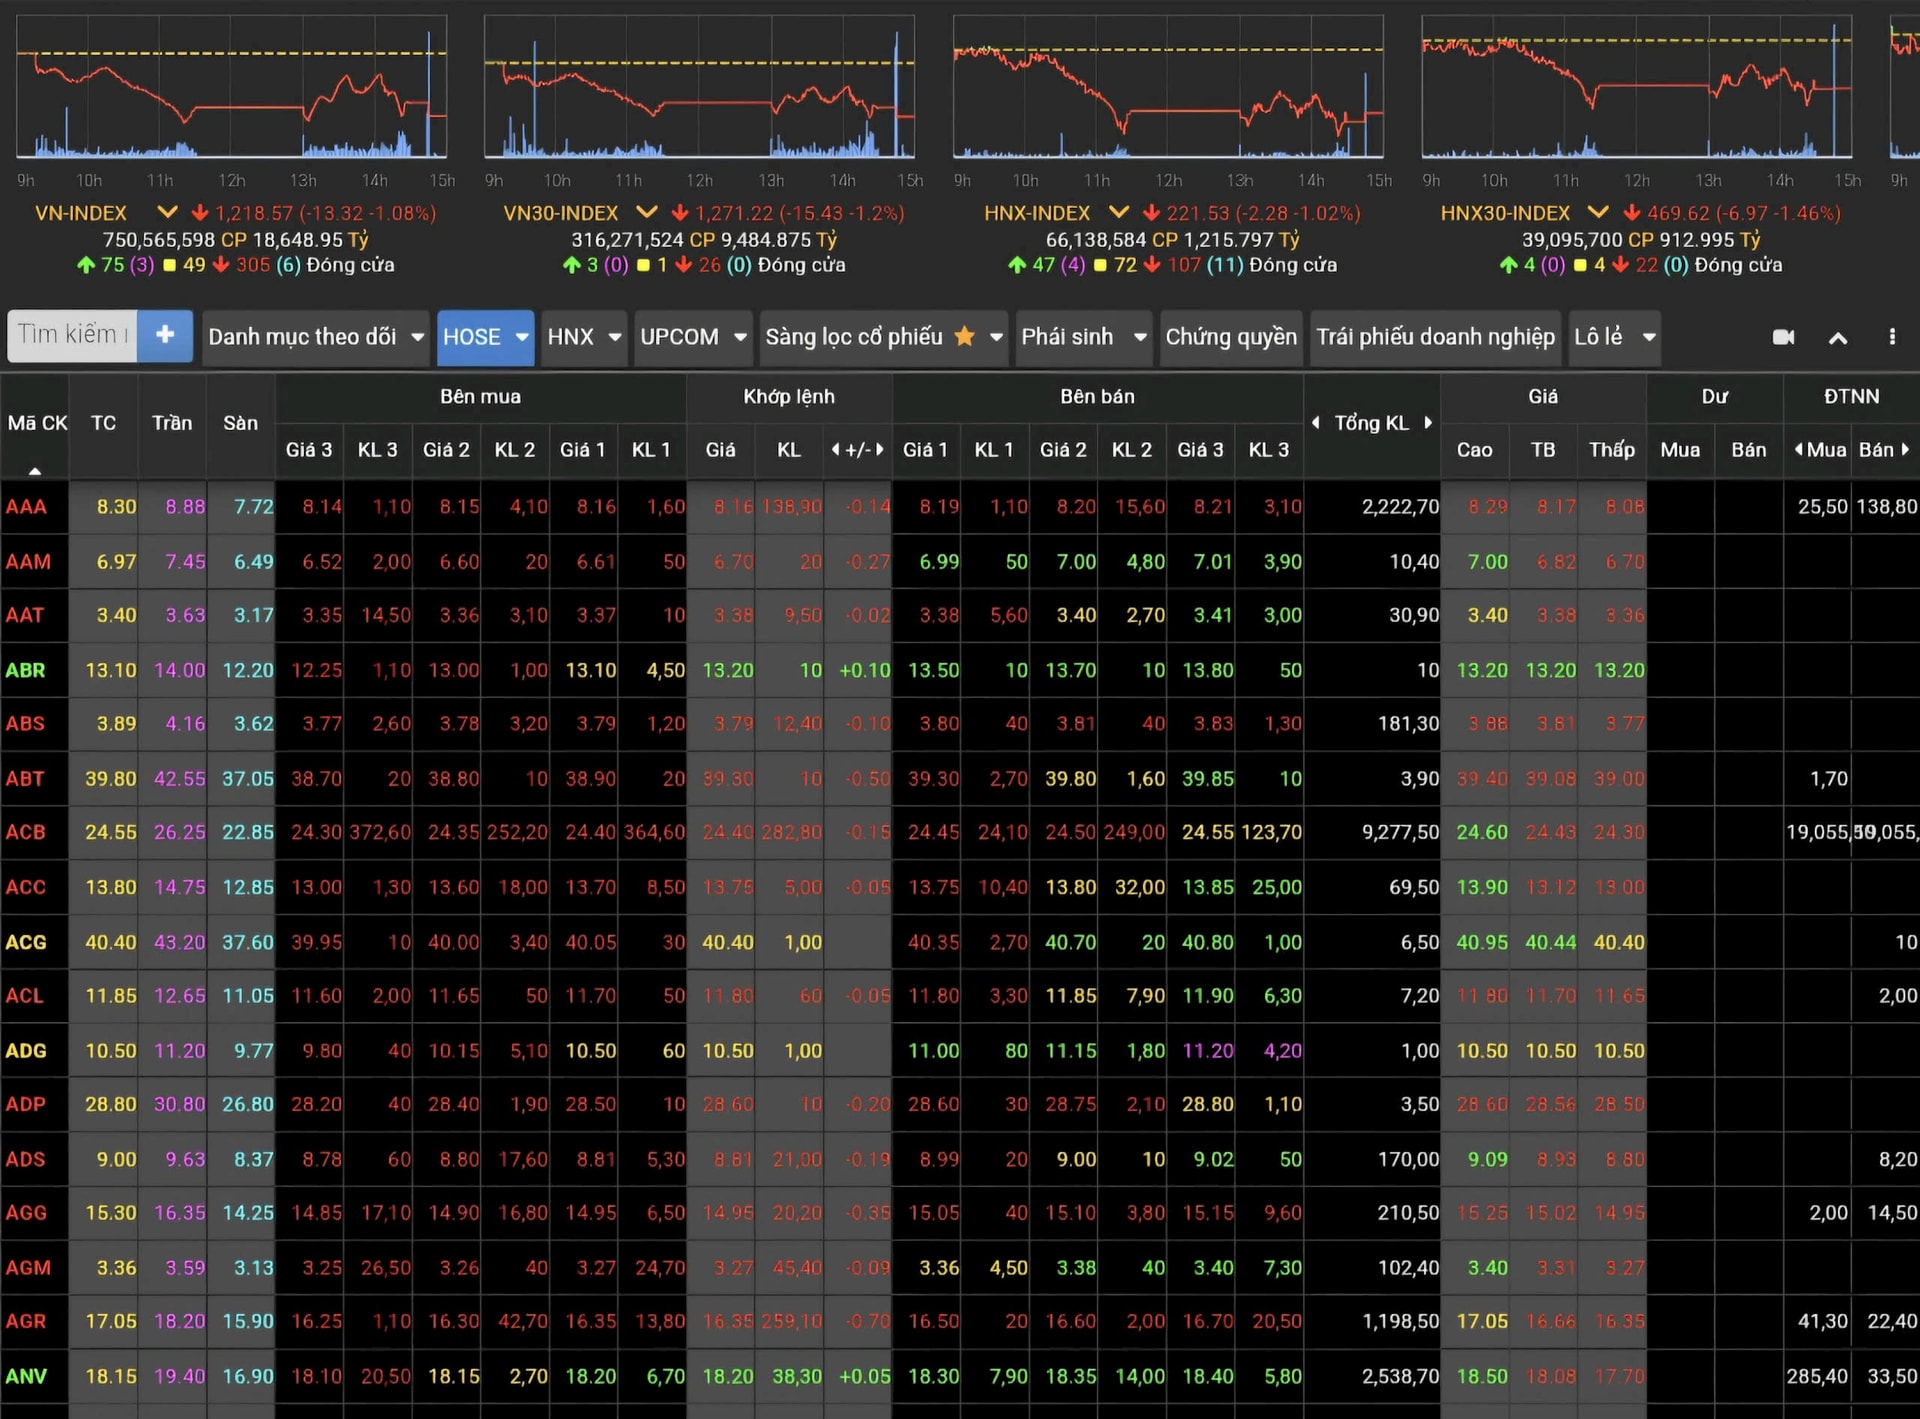Select stock symbol ADP

tap(25, 1104)
